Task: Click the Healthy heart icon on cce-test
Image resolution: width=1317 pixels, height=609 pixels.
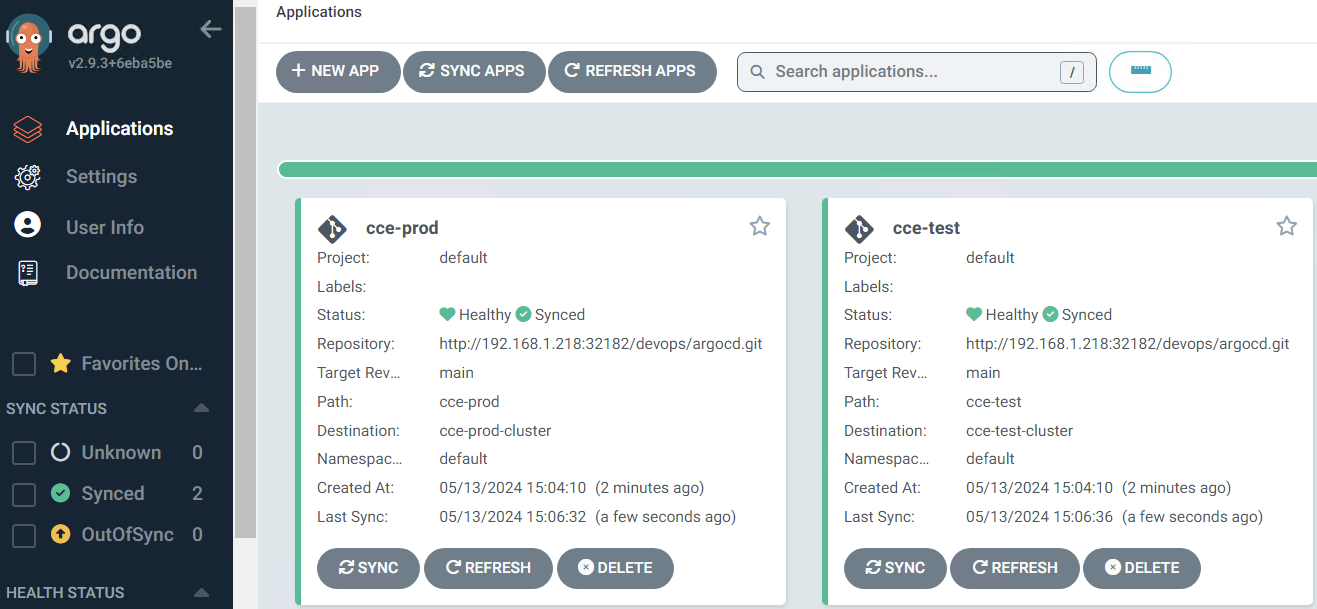Action: pos(974,314)
